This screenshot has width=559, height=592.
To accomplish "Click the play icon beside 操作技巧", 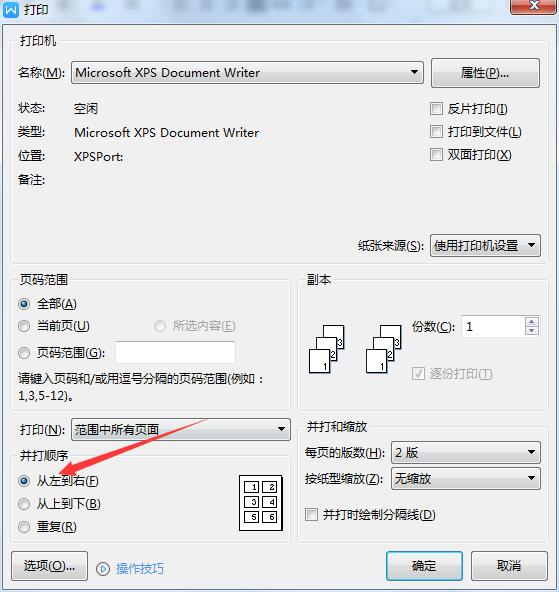I will coord(103,569).
